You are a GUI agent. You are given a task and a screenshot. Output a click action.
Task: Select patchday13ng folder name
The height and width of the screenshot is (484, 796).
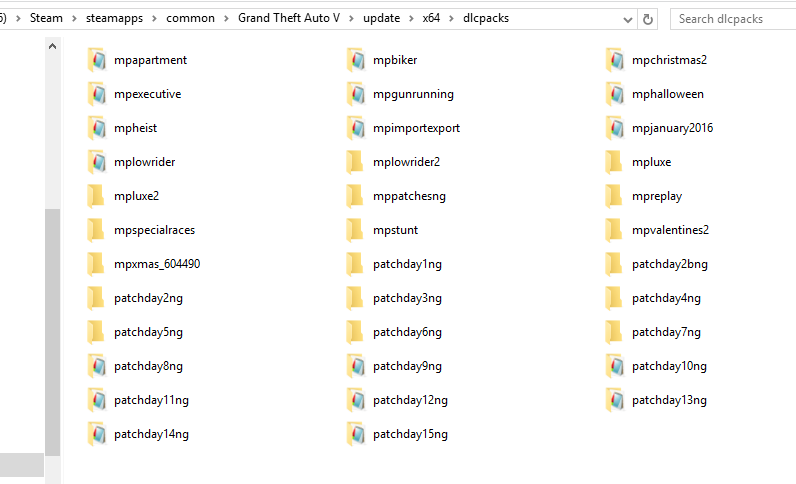click(669, 401)
